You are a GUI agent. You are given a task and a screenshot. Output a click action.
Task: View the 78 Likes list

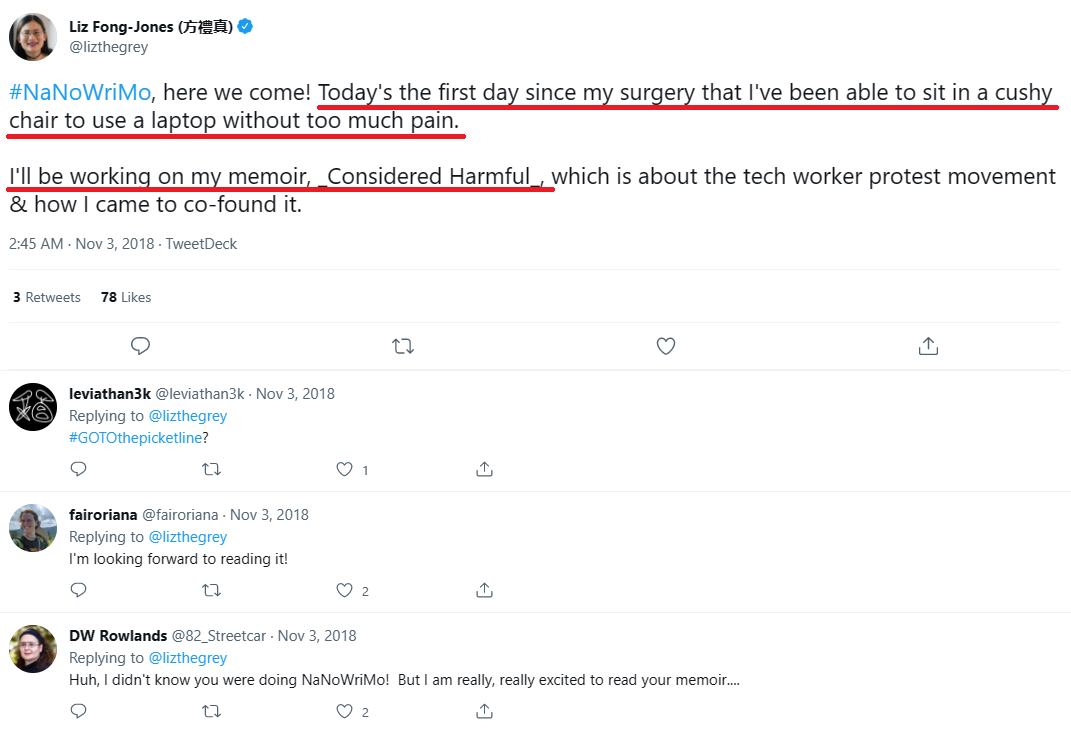126,297
